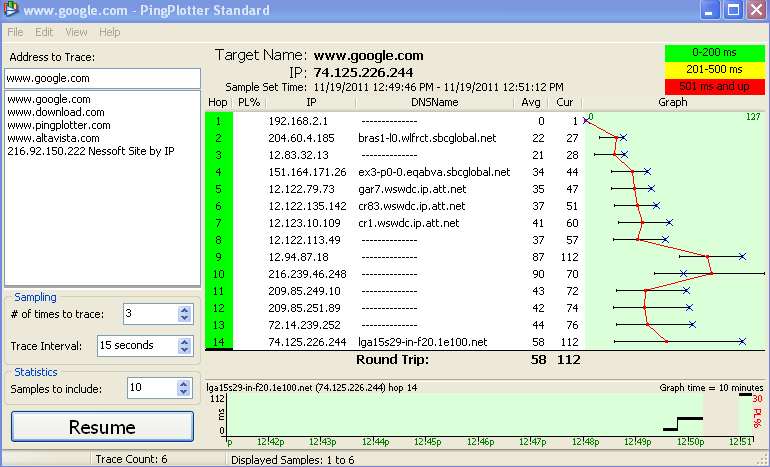Screen dimensions: 770x467
Task: Click IP 216.239.46.248 in hop 10 row
Action: coord(307,274)
